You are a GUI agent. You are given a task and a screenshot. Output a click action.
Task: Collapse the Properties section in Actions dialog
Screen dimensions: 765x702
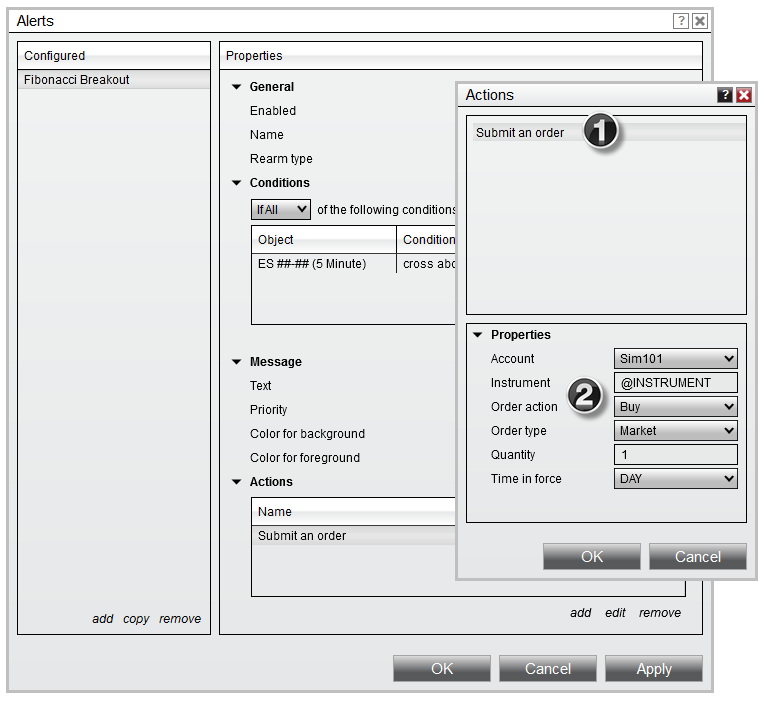tap(478, 335)
